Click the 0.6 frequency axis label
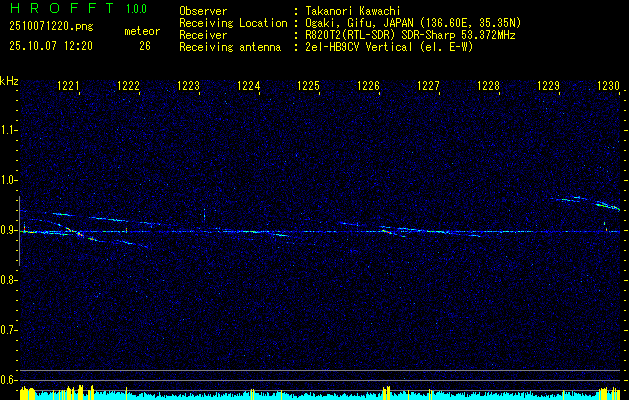 [x=9, y=379]
